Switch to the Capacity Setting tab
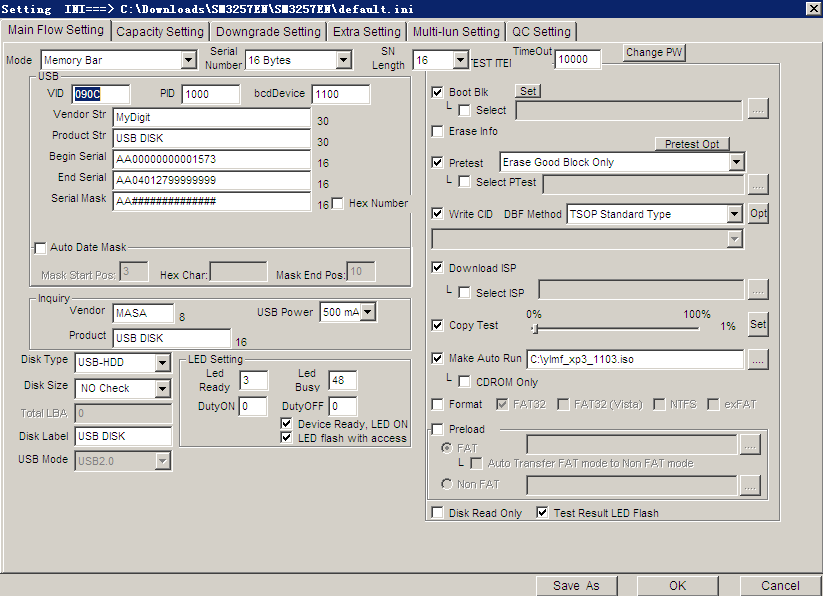Viewport: 823px width, 596px height. click(160, 31)
